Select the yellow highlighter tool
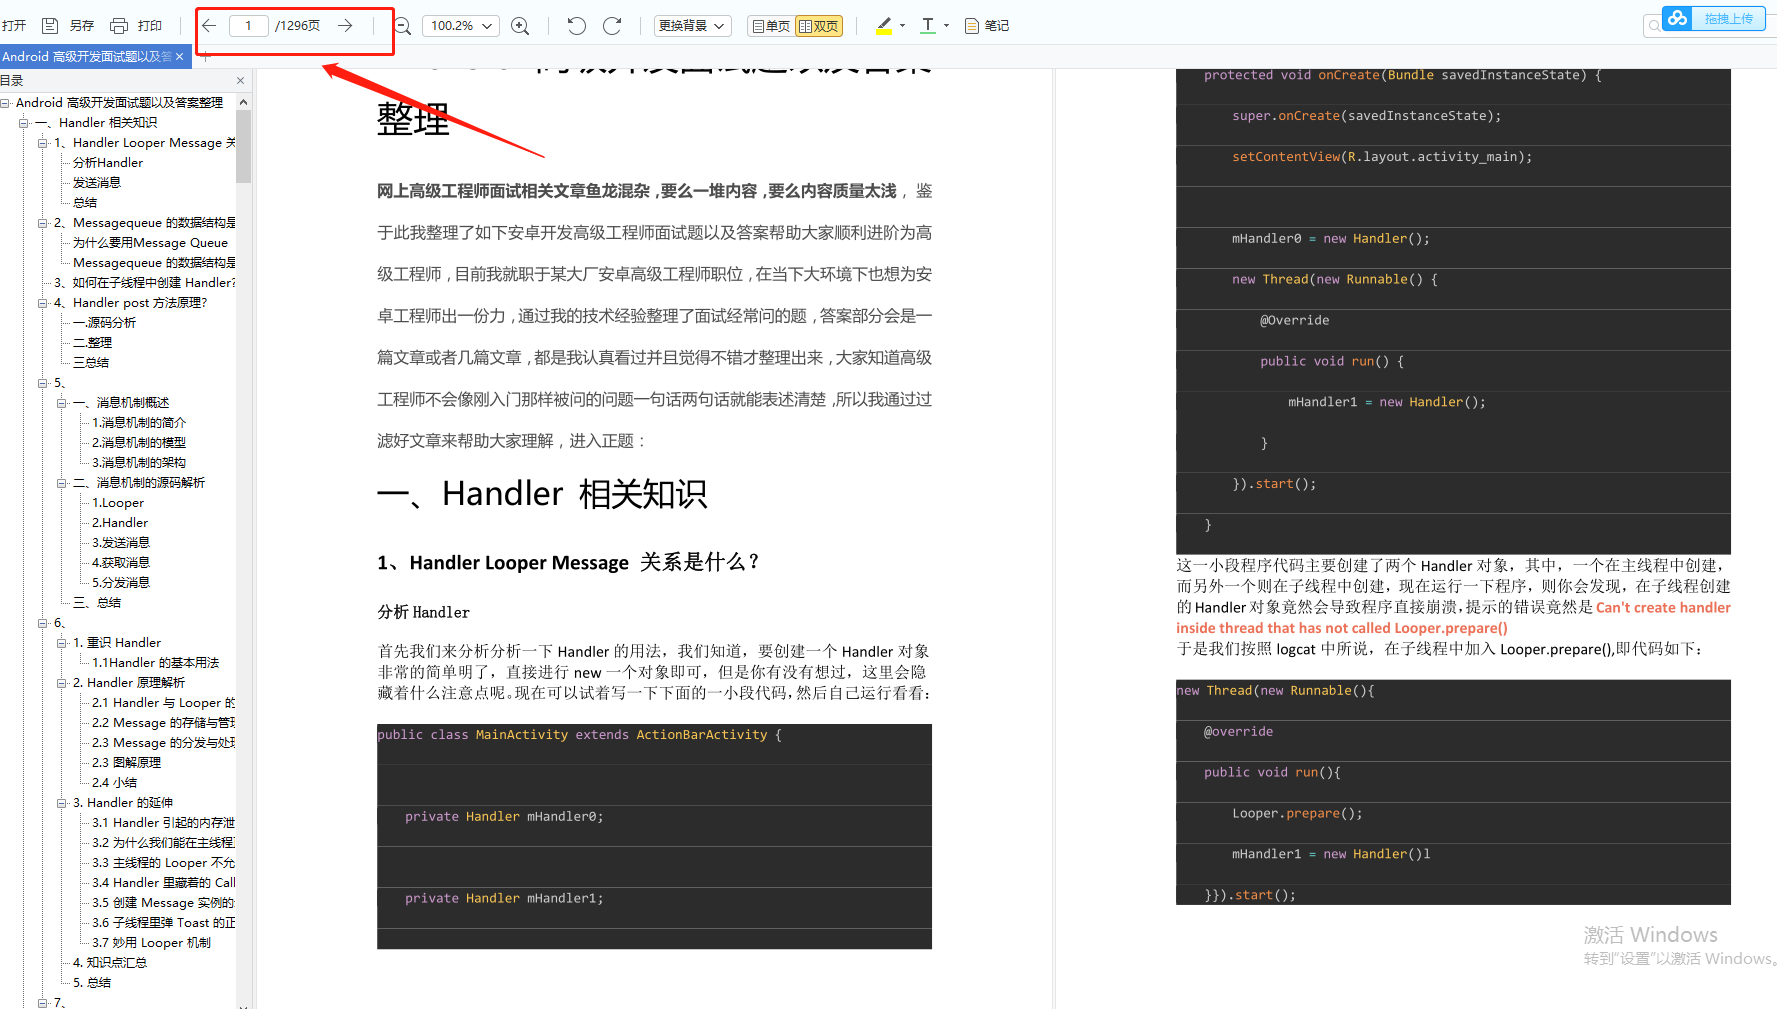 (884, 25)
